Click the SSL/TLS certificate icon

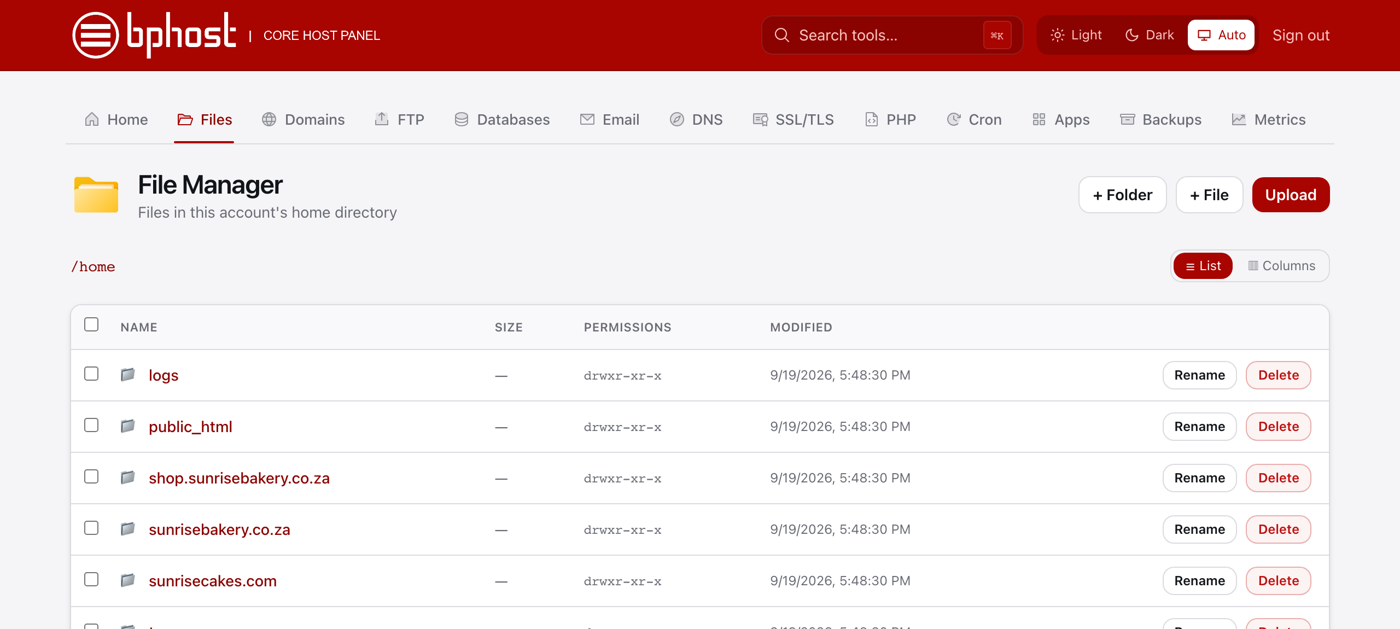pos(760,119)
